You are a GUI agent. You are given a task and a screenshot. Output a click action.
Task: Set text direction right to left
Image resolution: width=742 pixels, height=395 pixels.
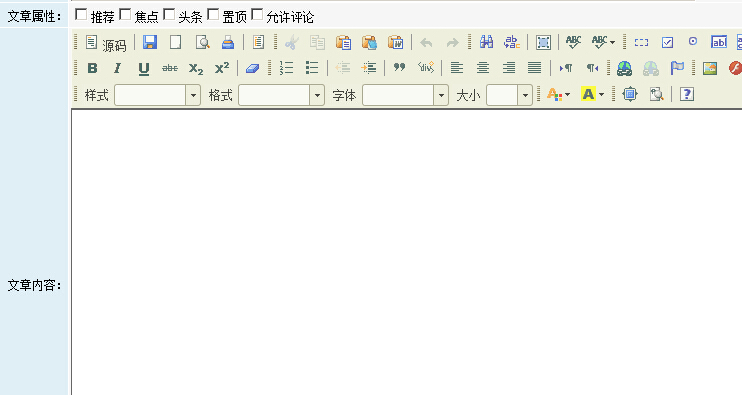coord(592,68)
